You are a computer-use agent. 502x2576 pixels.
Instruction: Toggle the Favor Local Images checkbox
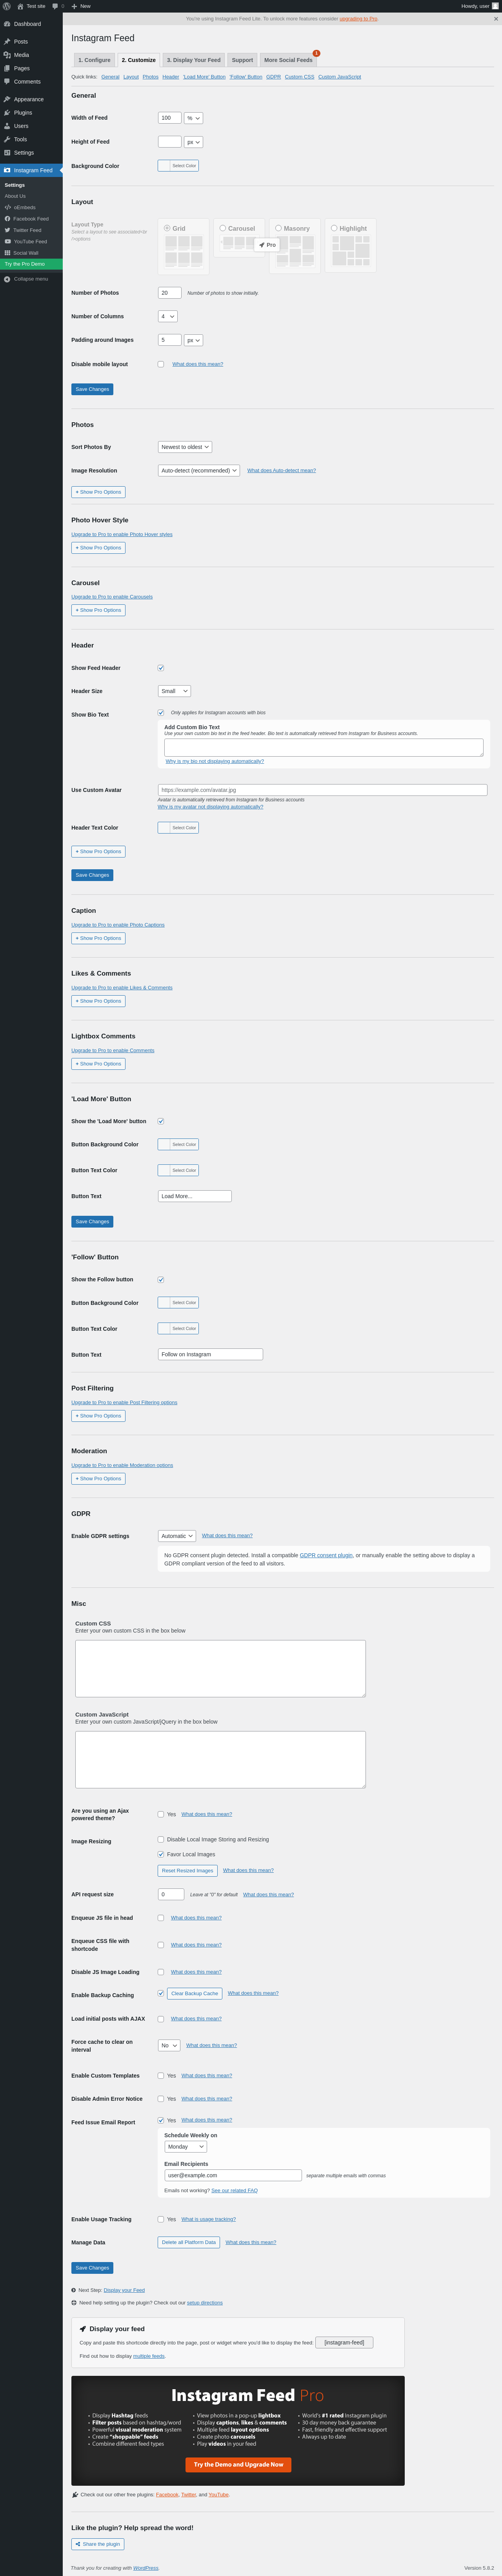point(161,1854)
